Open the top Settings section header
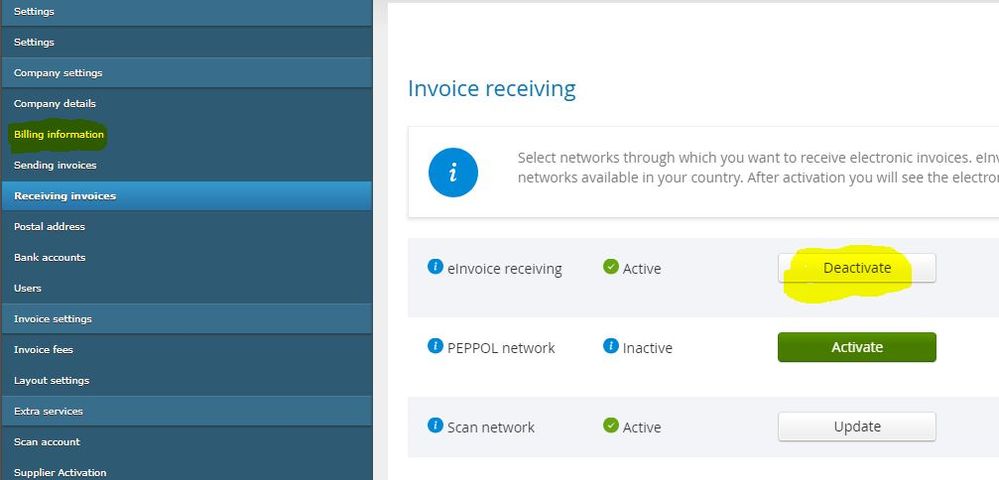This screenshot has width=999, height=480. [186, 12]
